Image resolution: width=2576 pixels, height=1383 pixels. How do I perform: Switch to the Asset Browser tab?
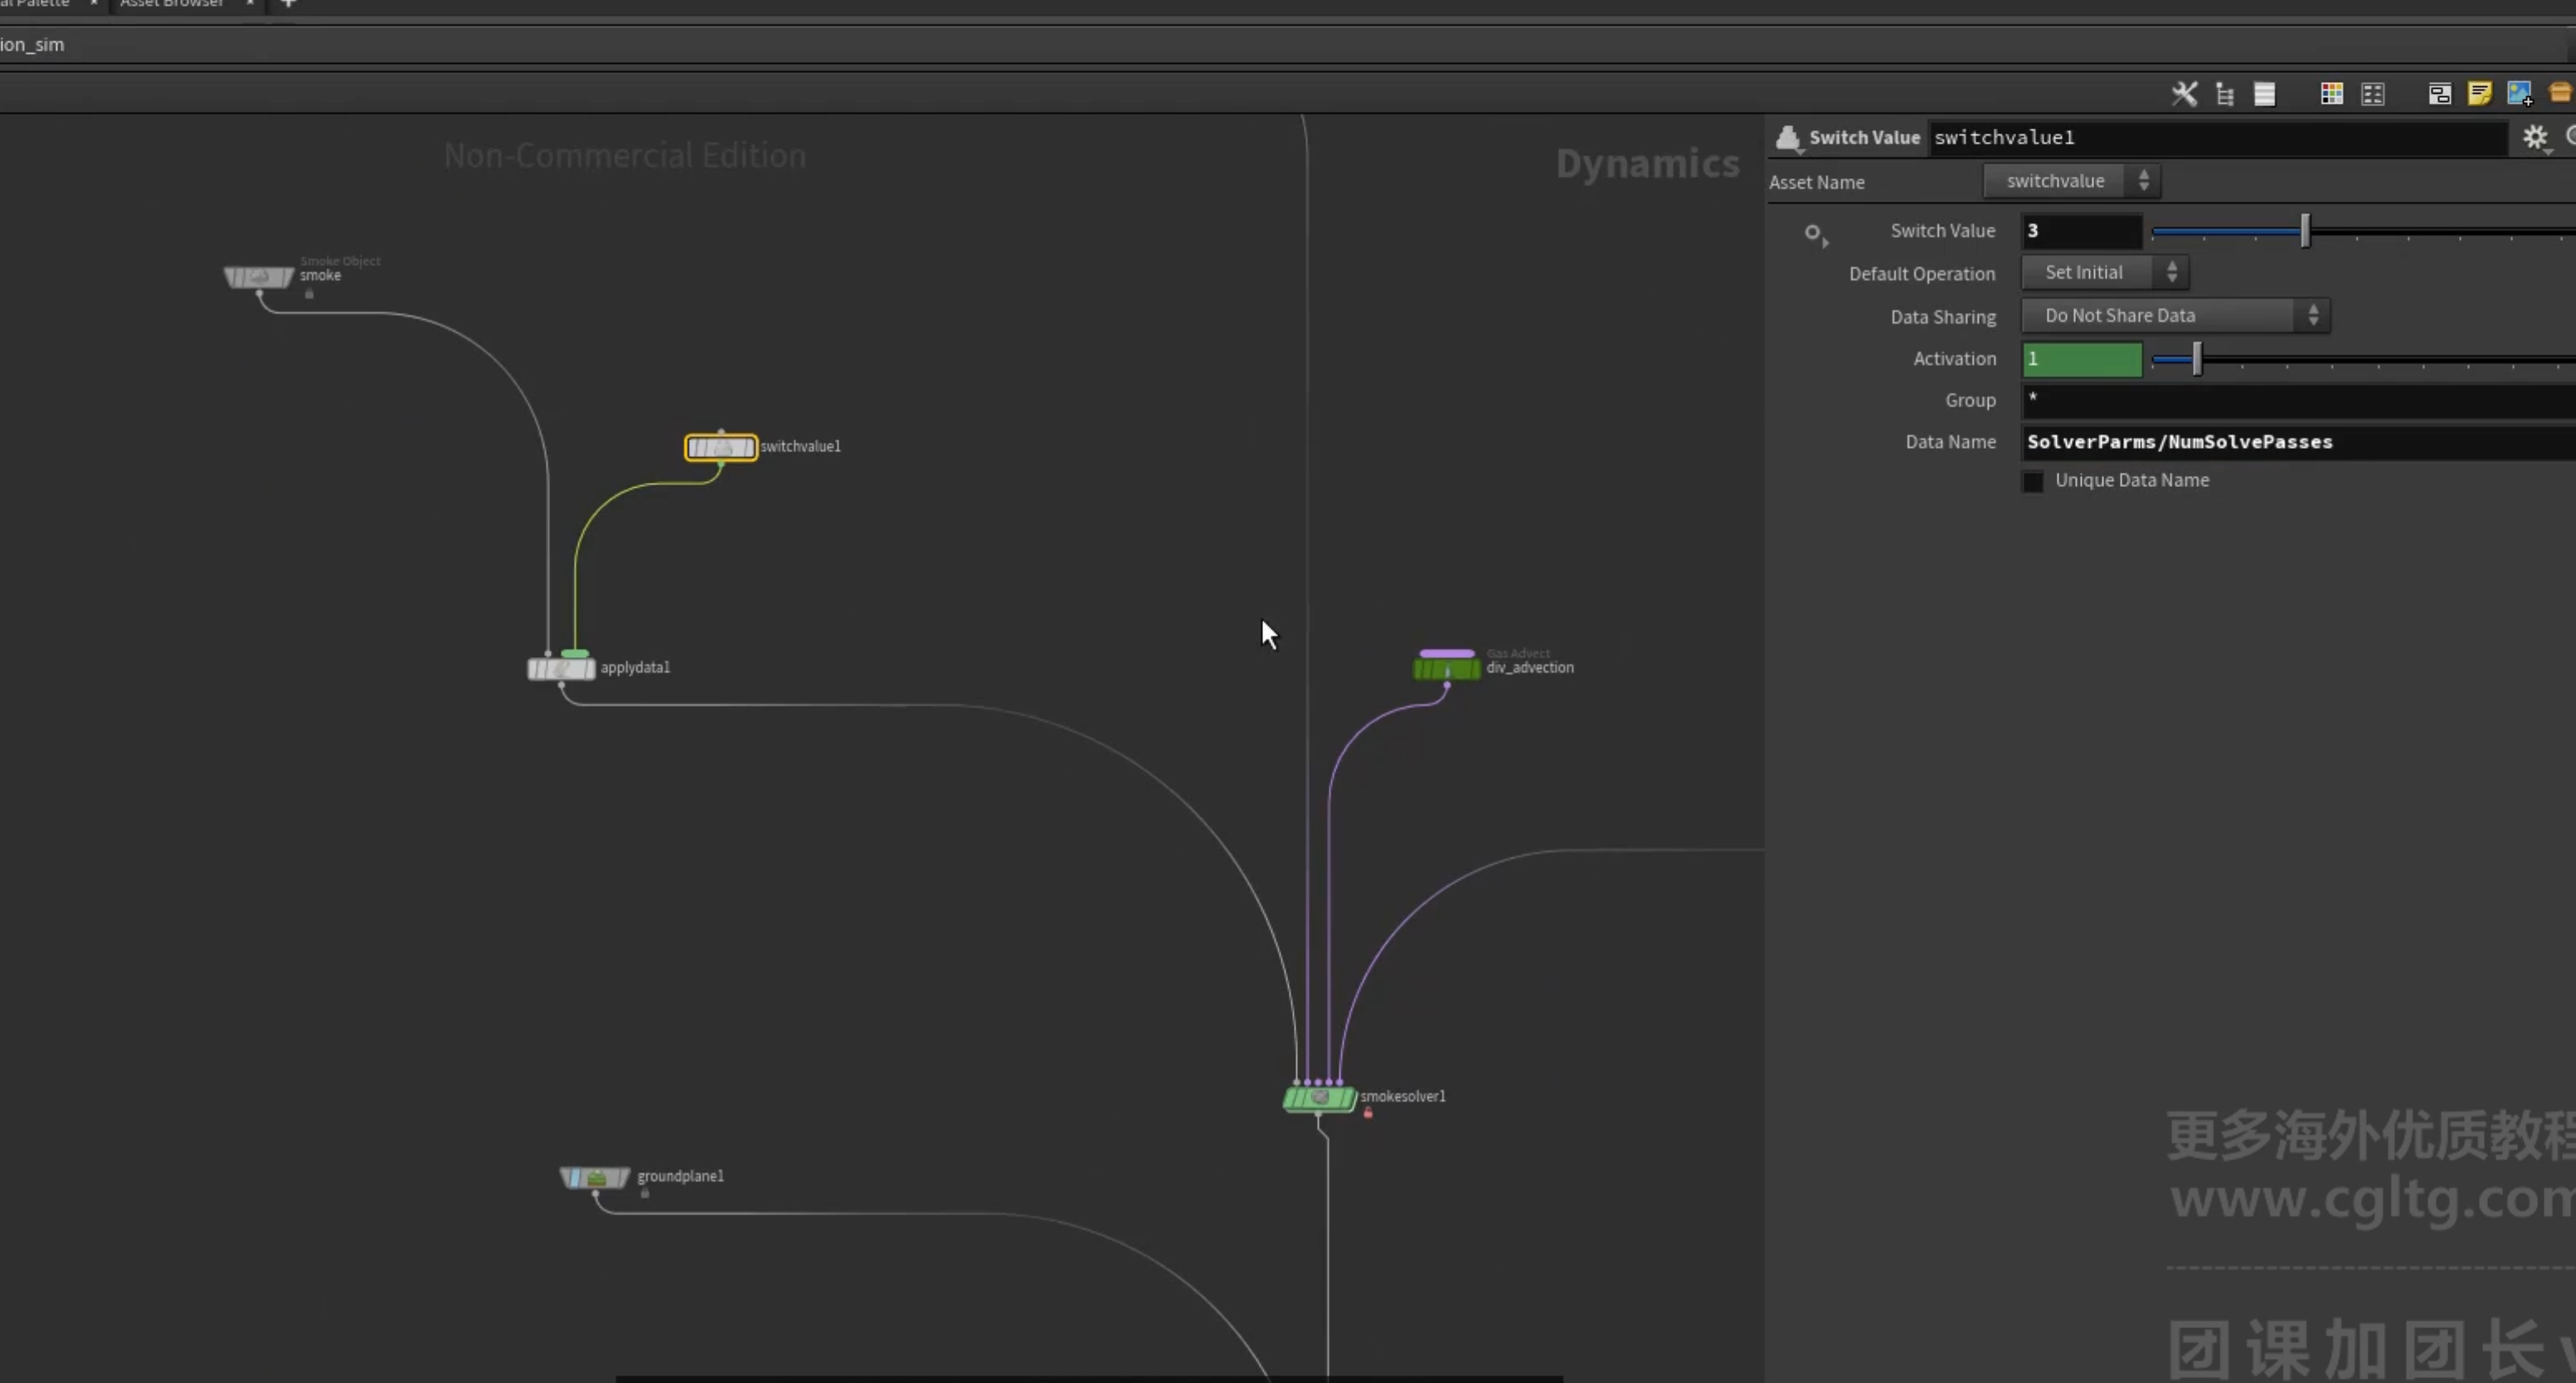tap(172, 4)
